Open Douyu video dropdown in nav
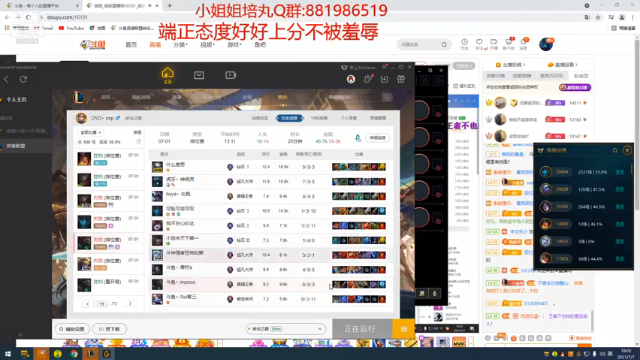 pyautogui.click(x=207, y=44)
